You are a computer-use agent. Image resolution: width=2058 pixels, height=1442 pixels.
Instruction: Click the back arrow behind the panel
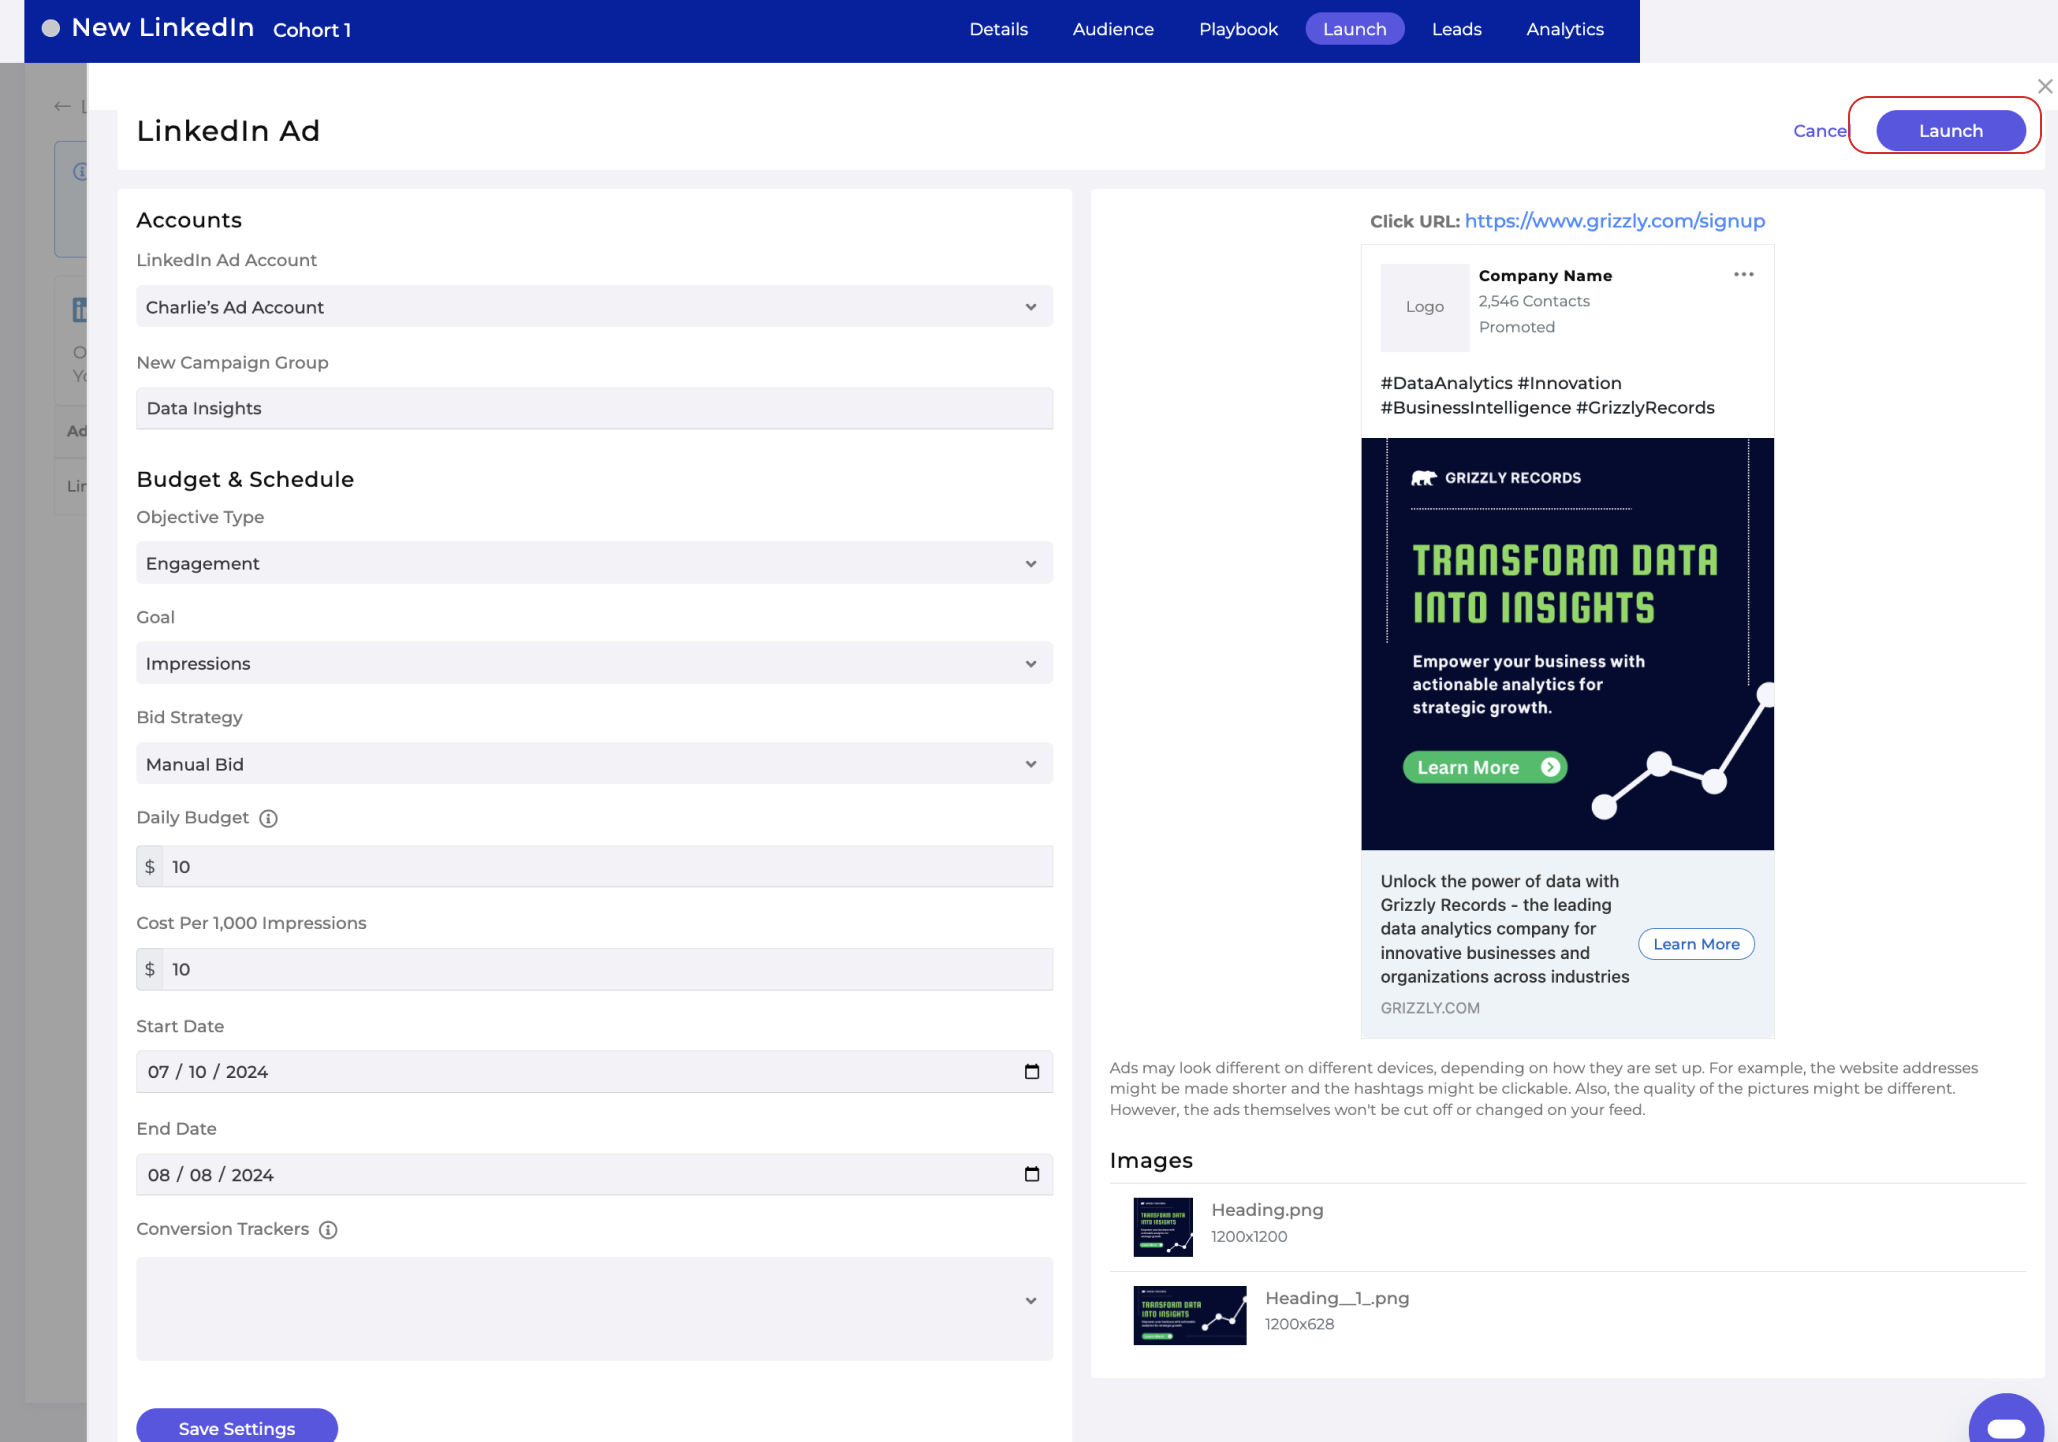(x=62, y=106)
